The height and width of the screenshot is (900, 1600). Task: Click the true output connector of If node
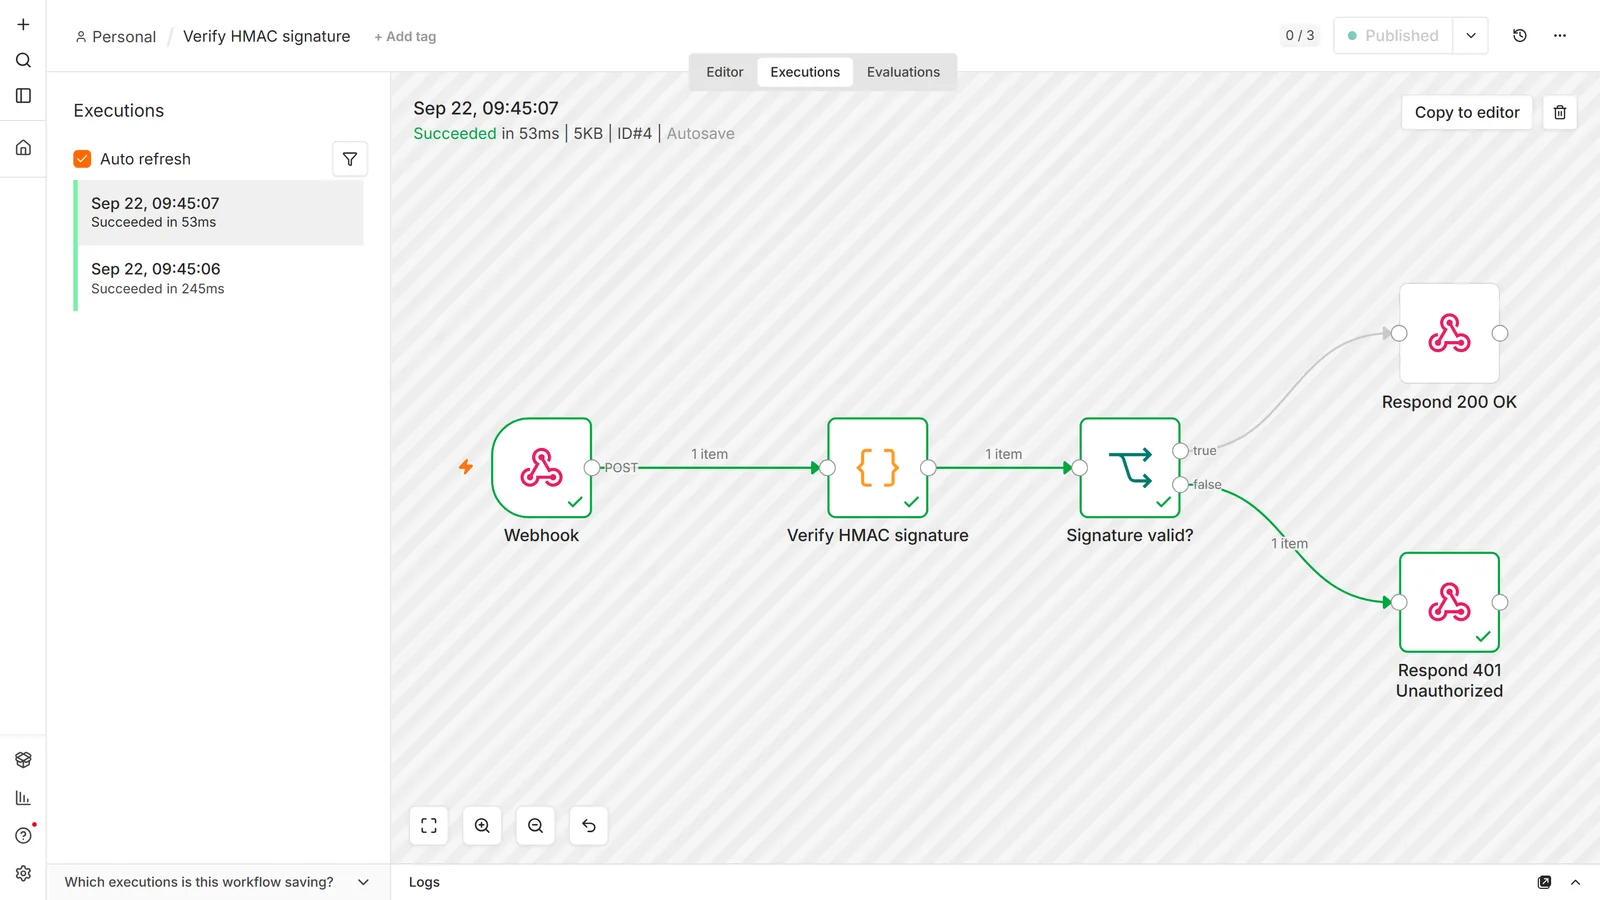pyautogui.click(x=1180, y=451)
